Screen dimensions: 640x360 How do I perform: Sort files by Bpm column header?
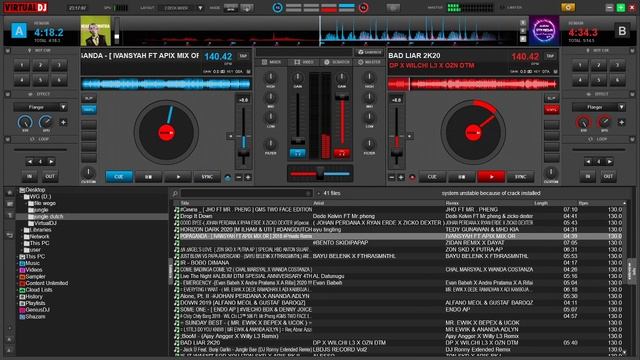tap(583, 203)
